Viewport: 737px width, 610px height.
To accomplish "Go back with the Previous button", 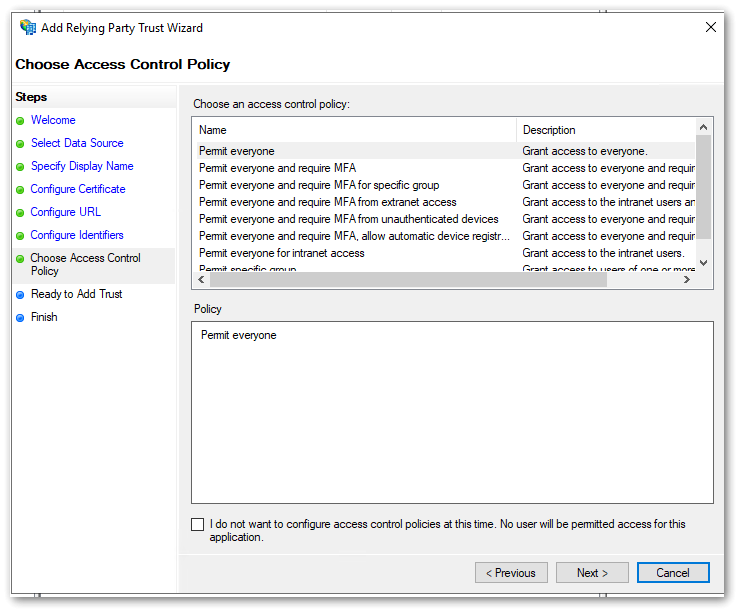I will (x=511, y=573).
